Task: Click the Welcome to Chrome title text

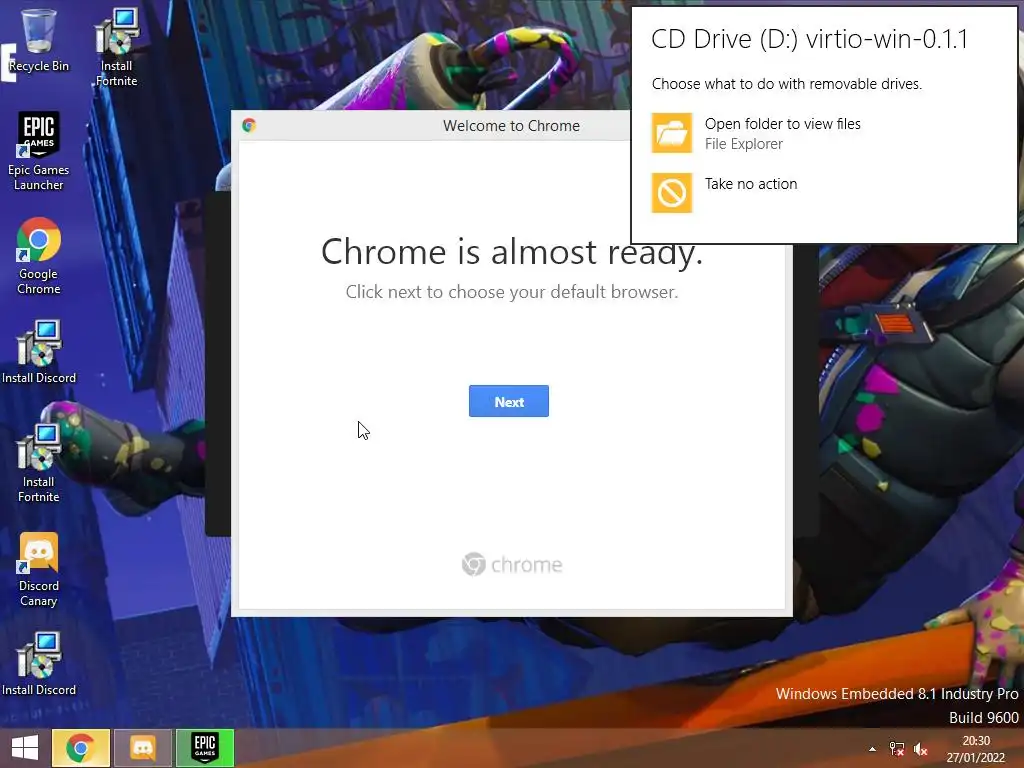Action: coord(511,125)
